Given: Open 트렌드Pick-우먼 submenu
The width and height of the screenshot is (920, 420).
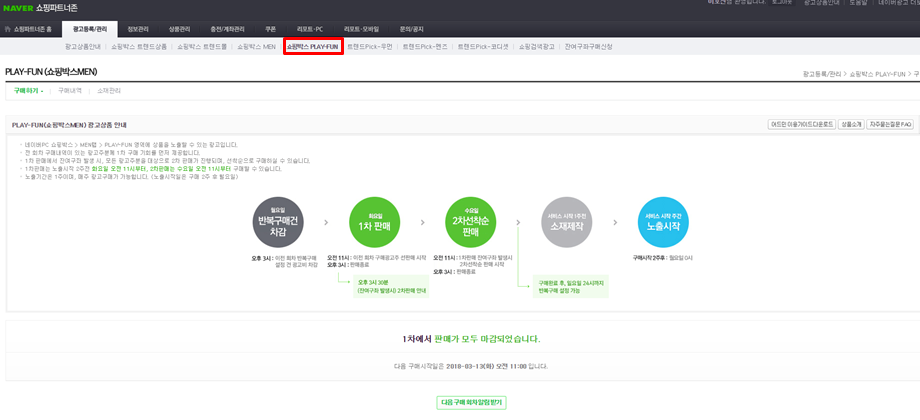Looking at the screenshot, I should click(x=369, y=46).
